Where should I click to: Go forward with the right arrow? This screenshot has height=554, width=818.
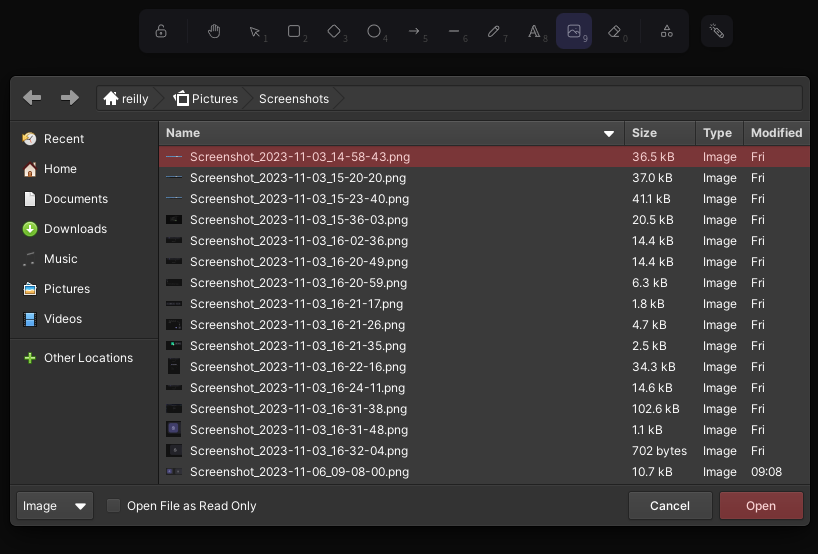pos(69,98)
